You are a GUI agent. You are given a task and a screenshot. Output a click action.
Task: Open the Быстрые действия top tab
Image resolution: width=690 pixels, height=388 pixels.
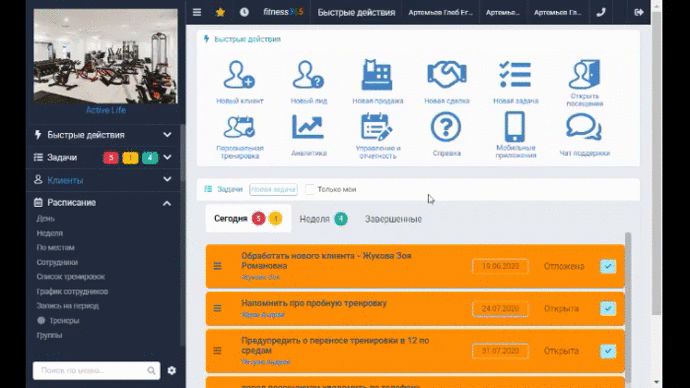point(356,12)
